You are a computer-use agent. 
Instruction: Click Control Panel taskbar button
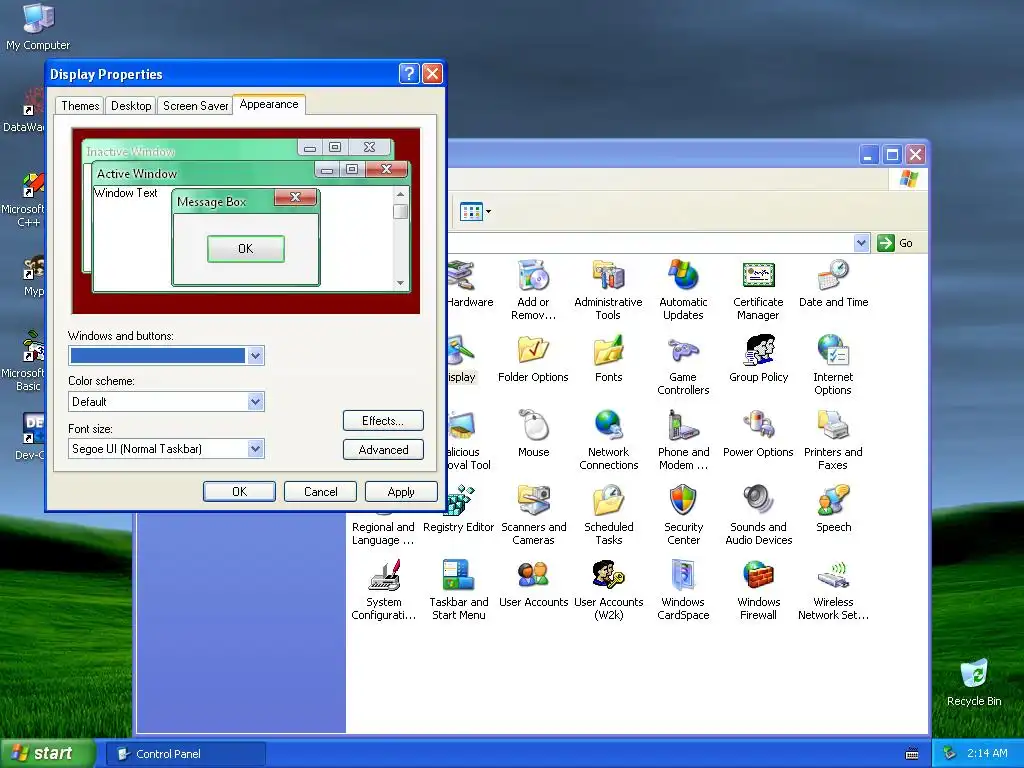pyautogui.click(x=186, y=754)
